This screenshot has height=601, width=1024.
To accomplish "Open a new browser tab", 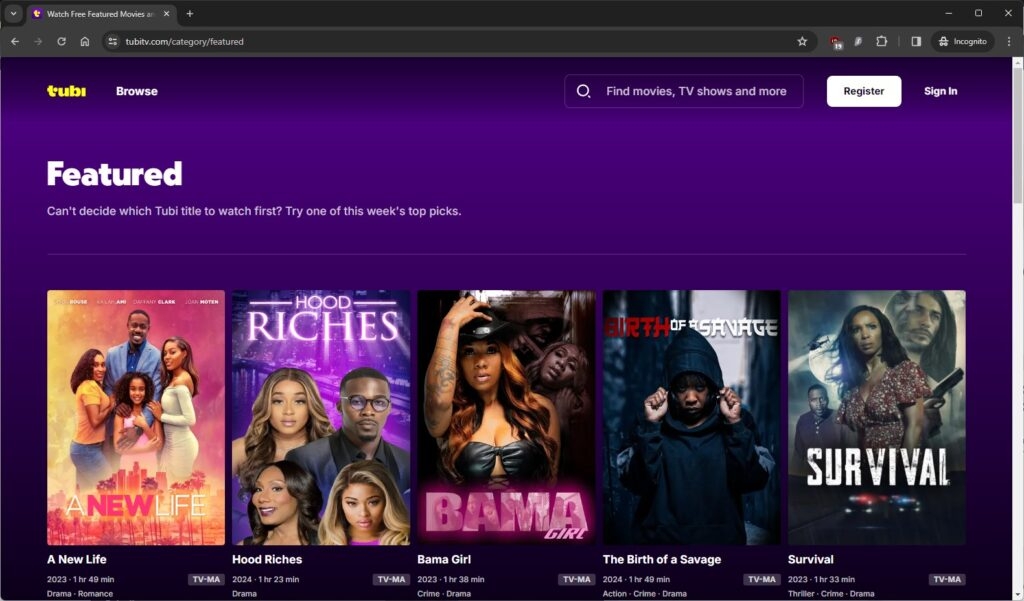I will click(x=189, y=13).
